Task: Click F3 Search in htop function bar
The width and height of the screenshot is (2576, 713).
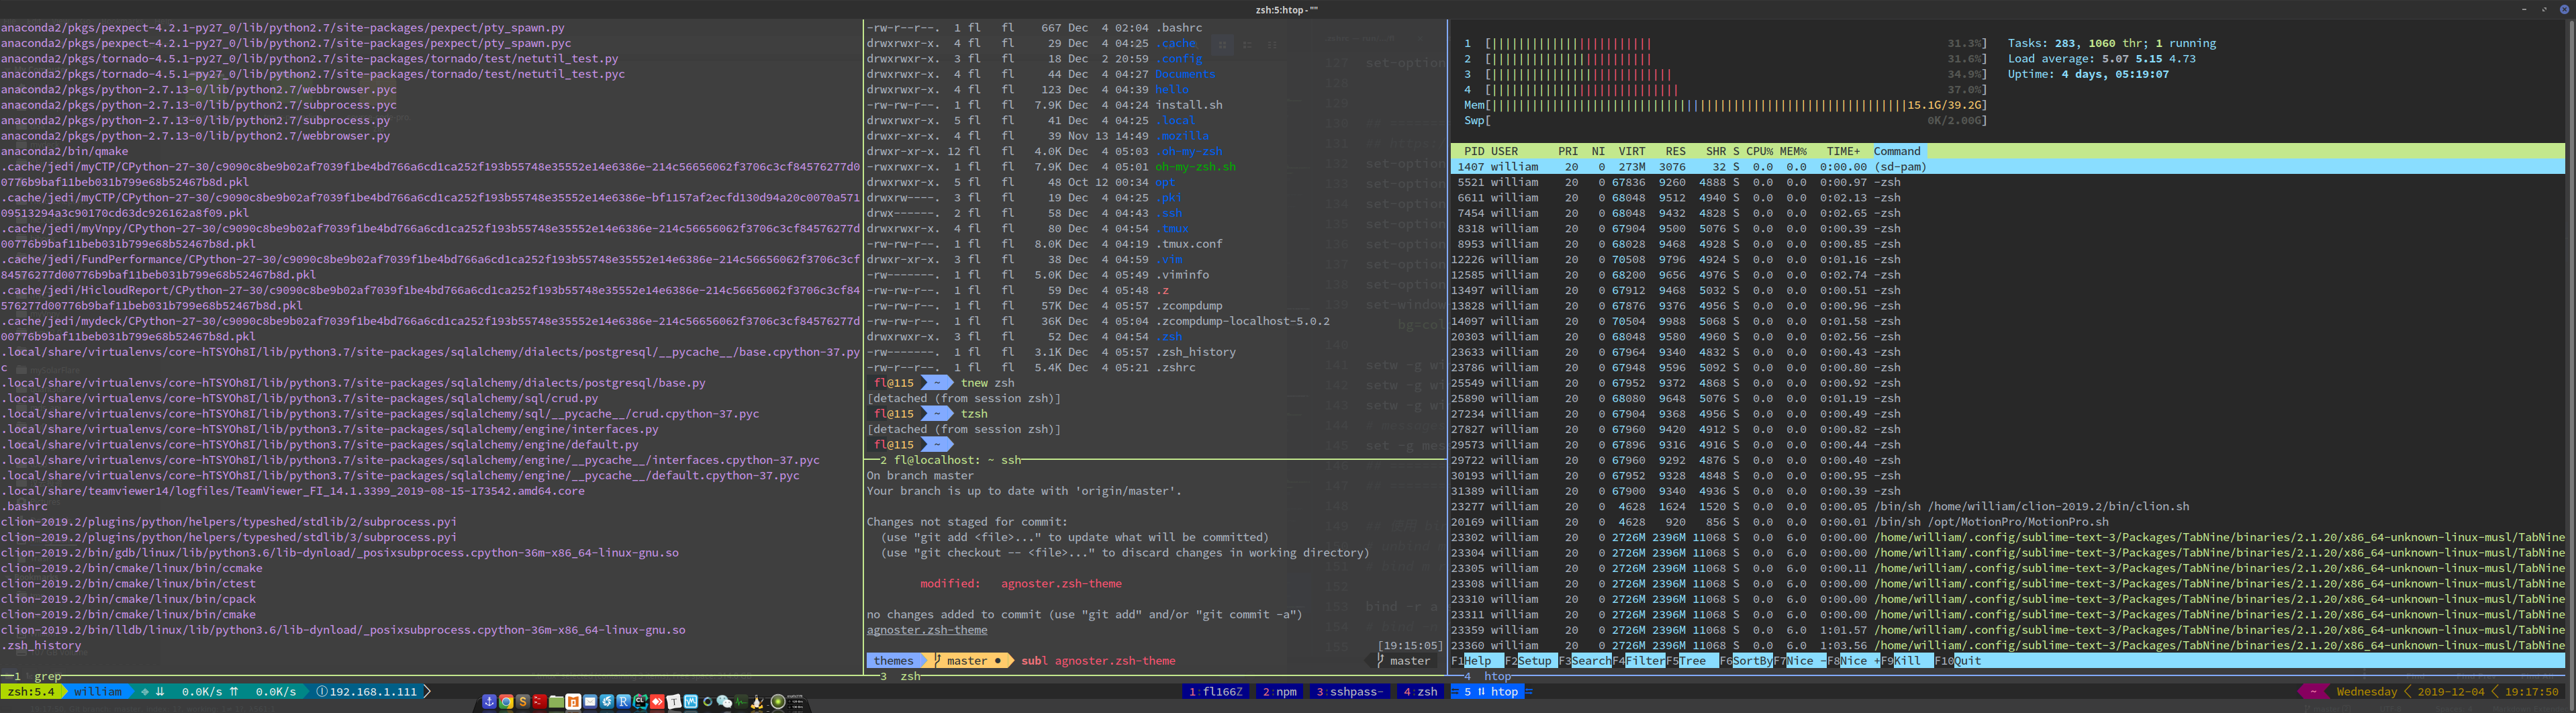Action: pyautogui.click(x=1585, y=661)
